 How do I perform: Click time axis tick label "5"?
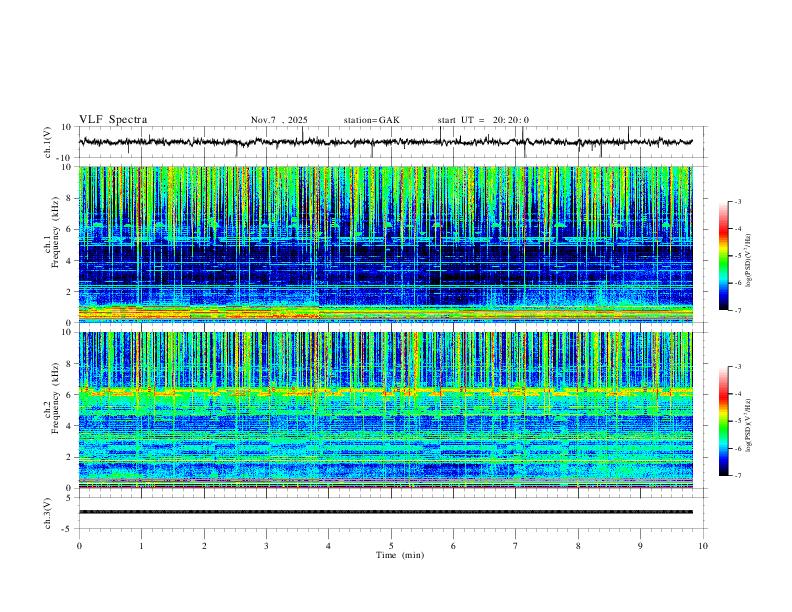tap(391, 546)
